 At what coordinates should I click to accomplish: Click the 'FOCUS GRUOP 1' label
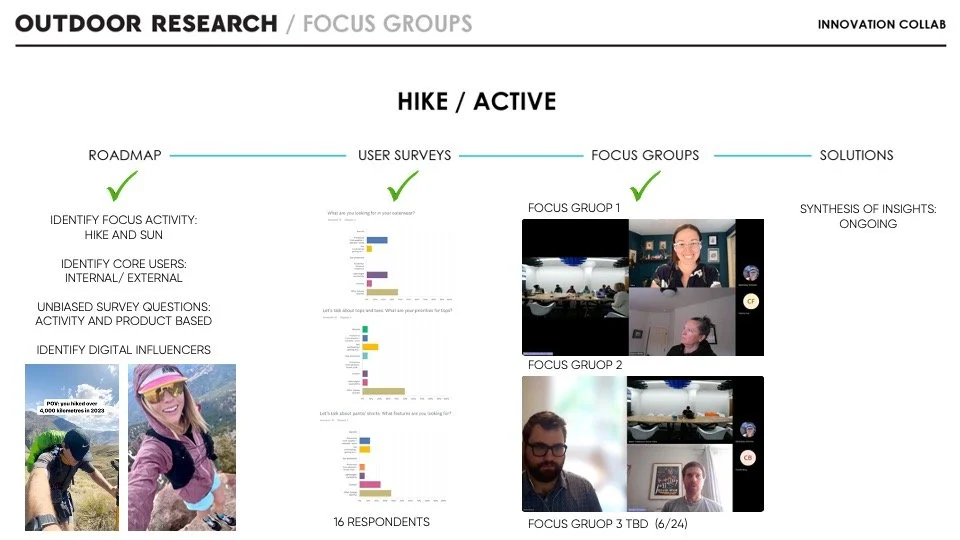pyautogui.click(x=574, y=208)
